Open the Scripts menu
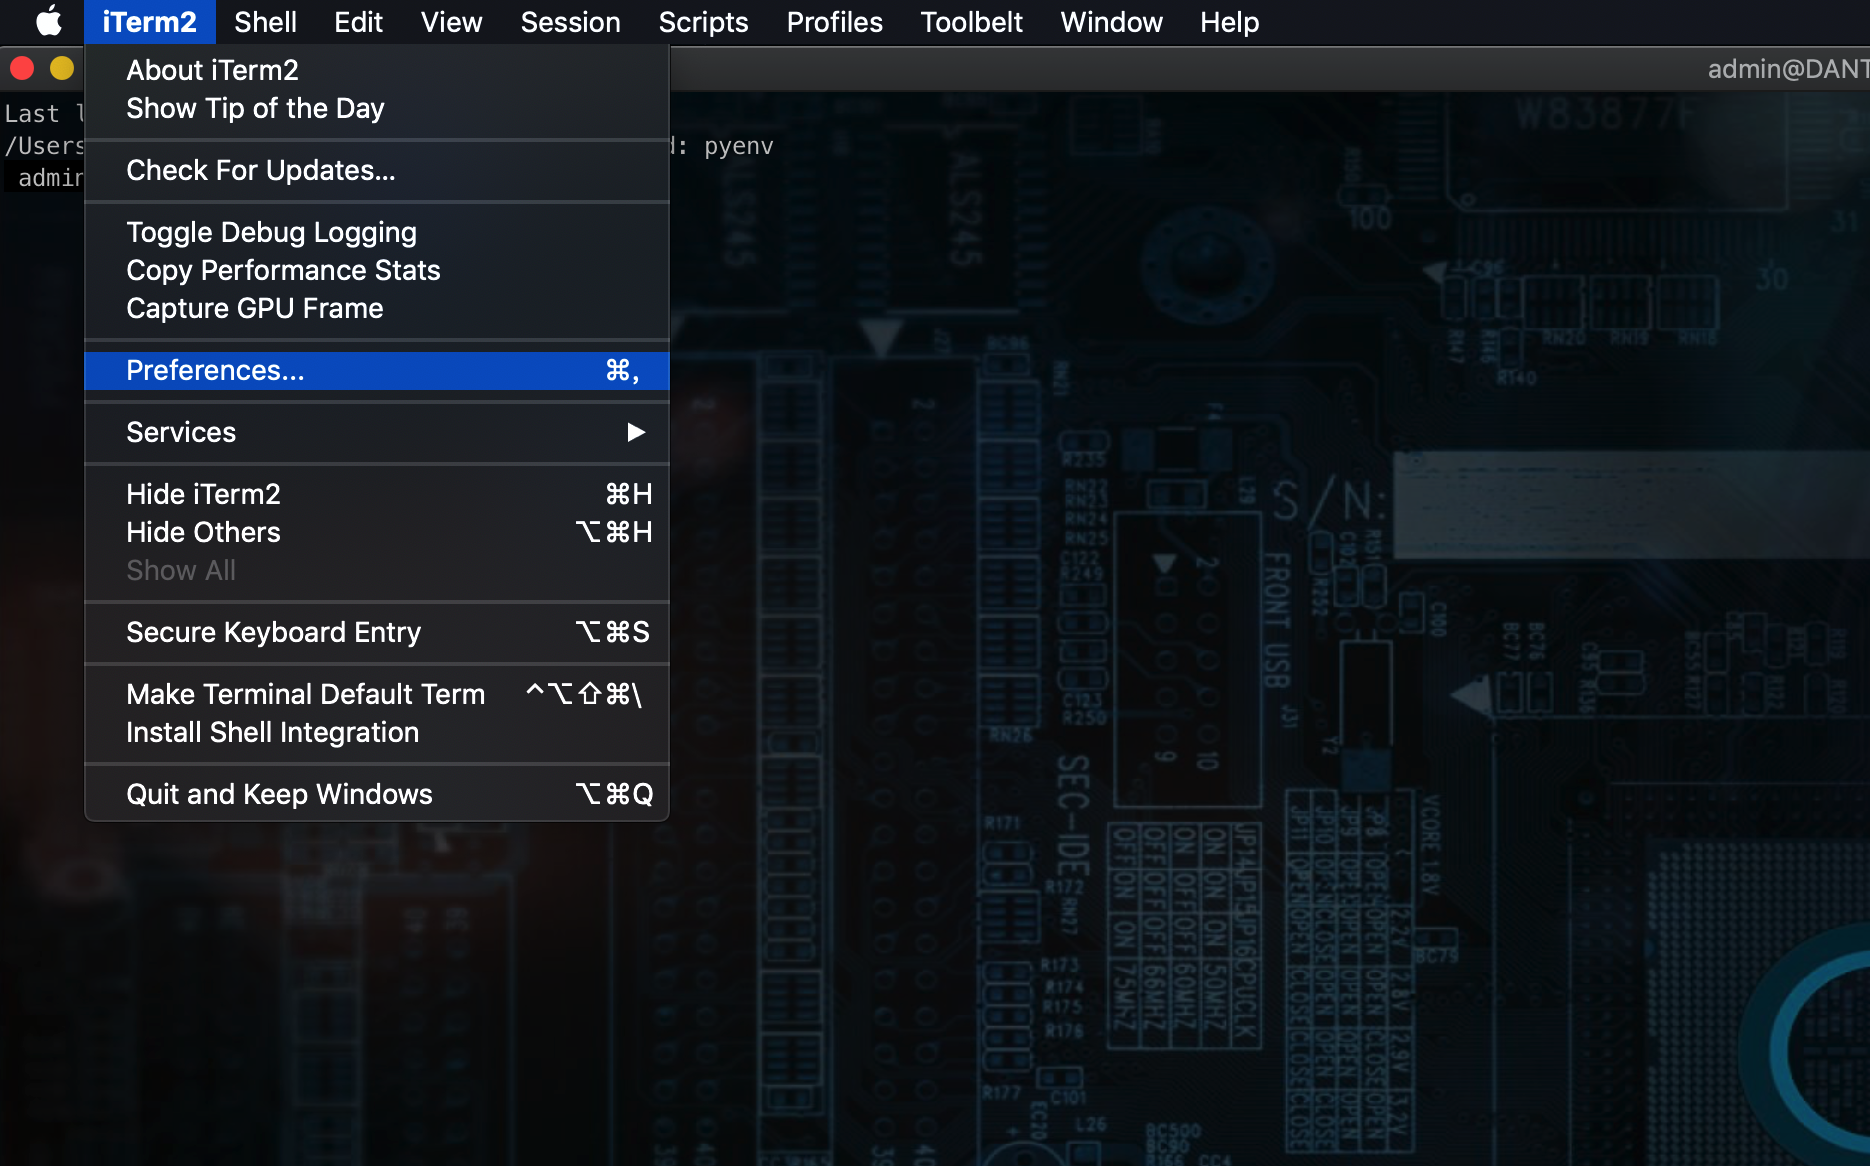Screen dimensions: 1870x1166 703,22
